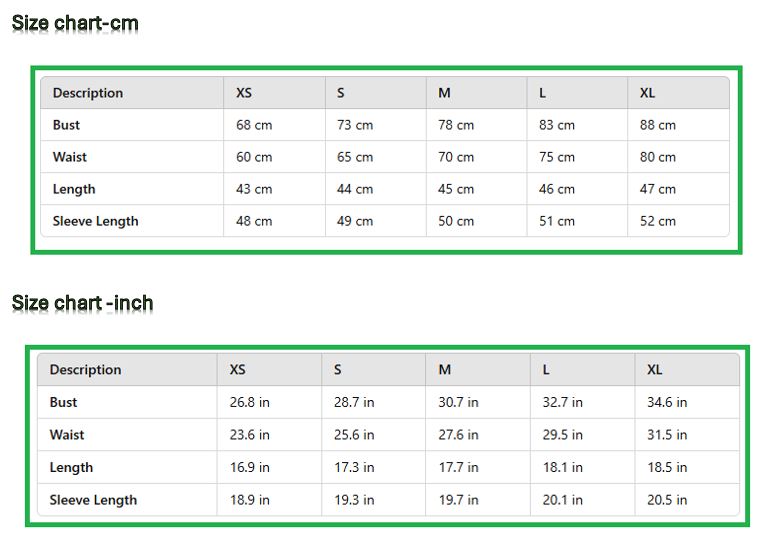Click the Description header in the cm chart
Viewport: 775px width, 555px height.
(x=88, y=93)
